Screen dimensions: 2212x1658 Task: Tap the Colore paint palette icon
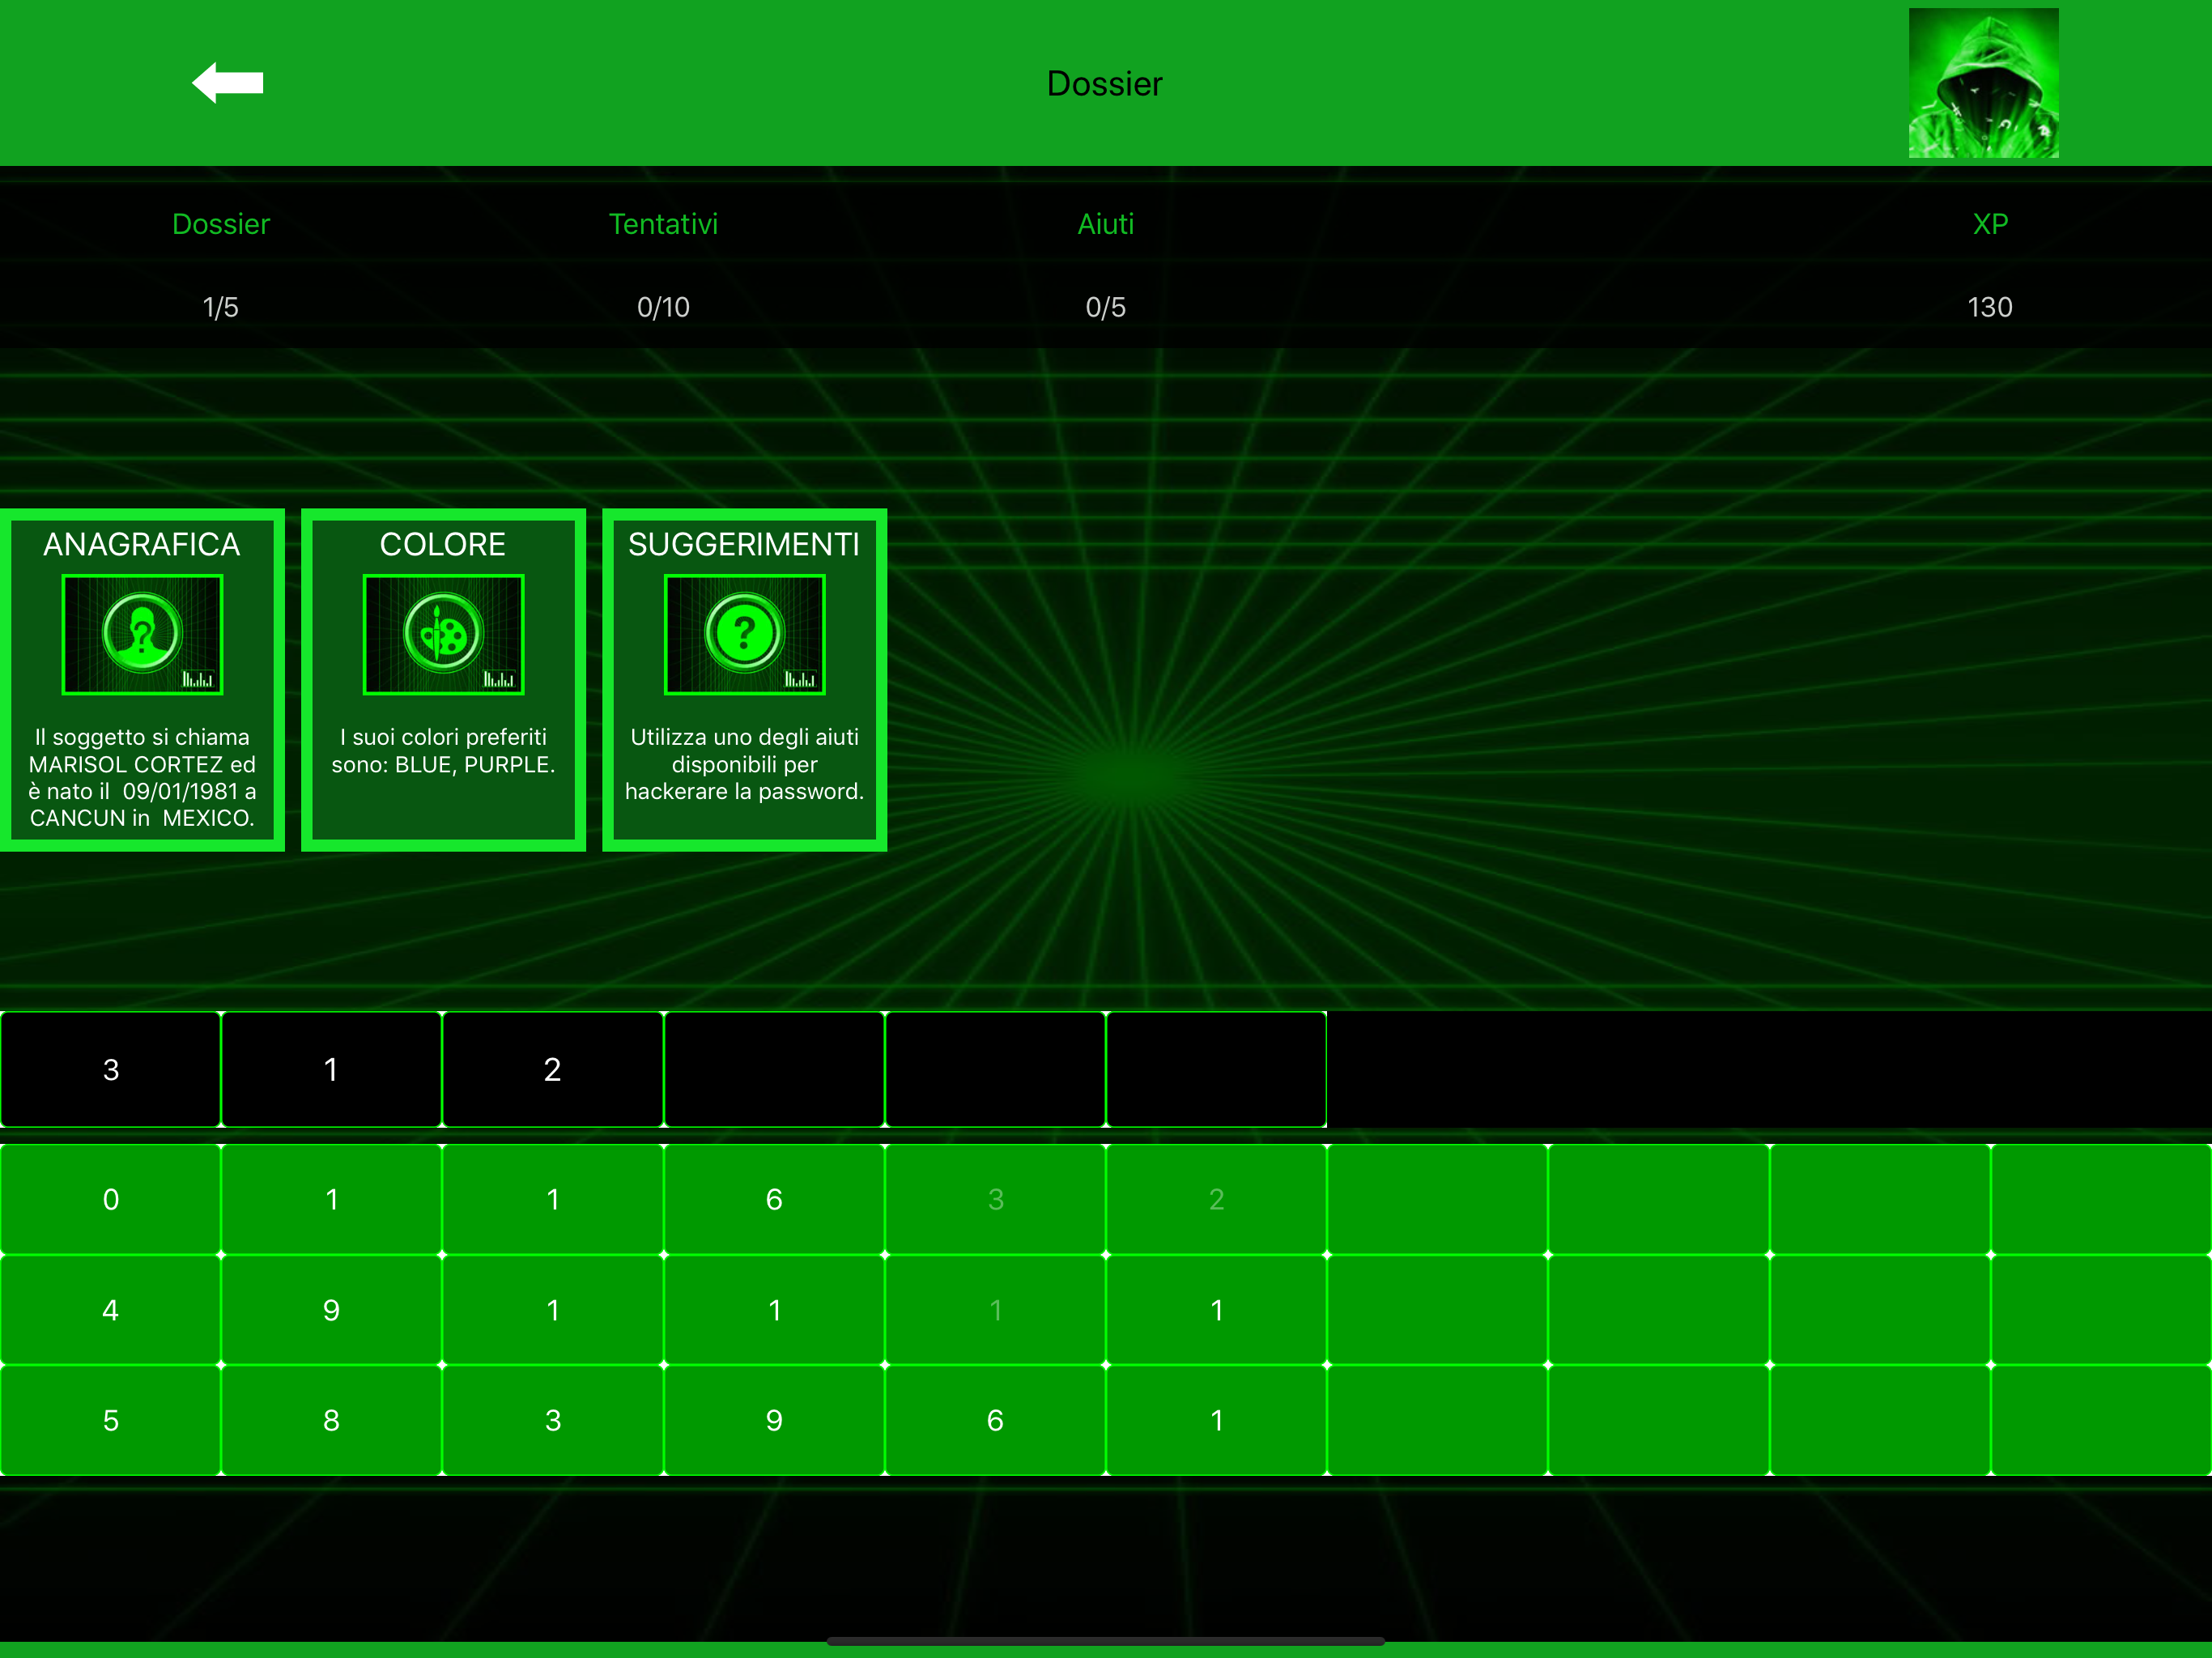tap(443, 634)
